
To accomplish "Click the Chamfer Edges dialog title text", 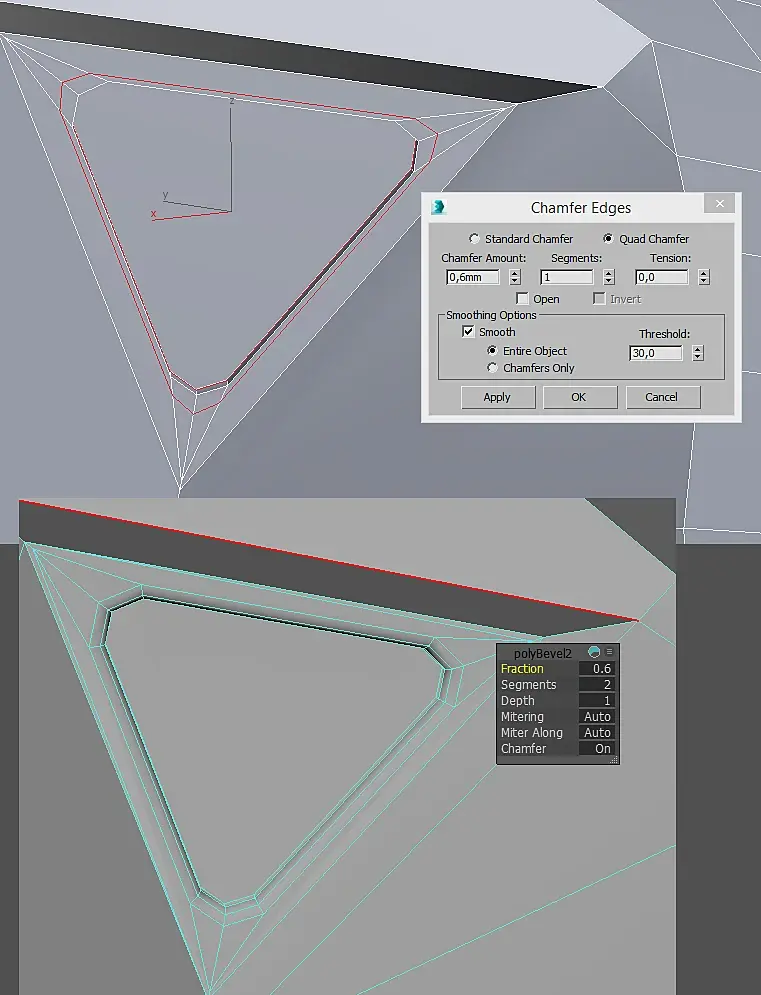I will tap(581, 208).
